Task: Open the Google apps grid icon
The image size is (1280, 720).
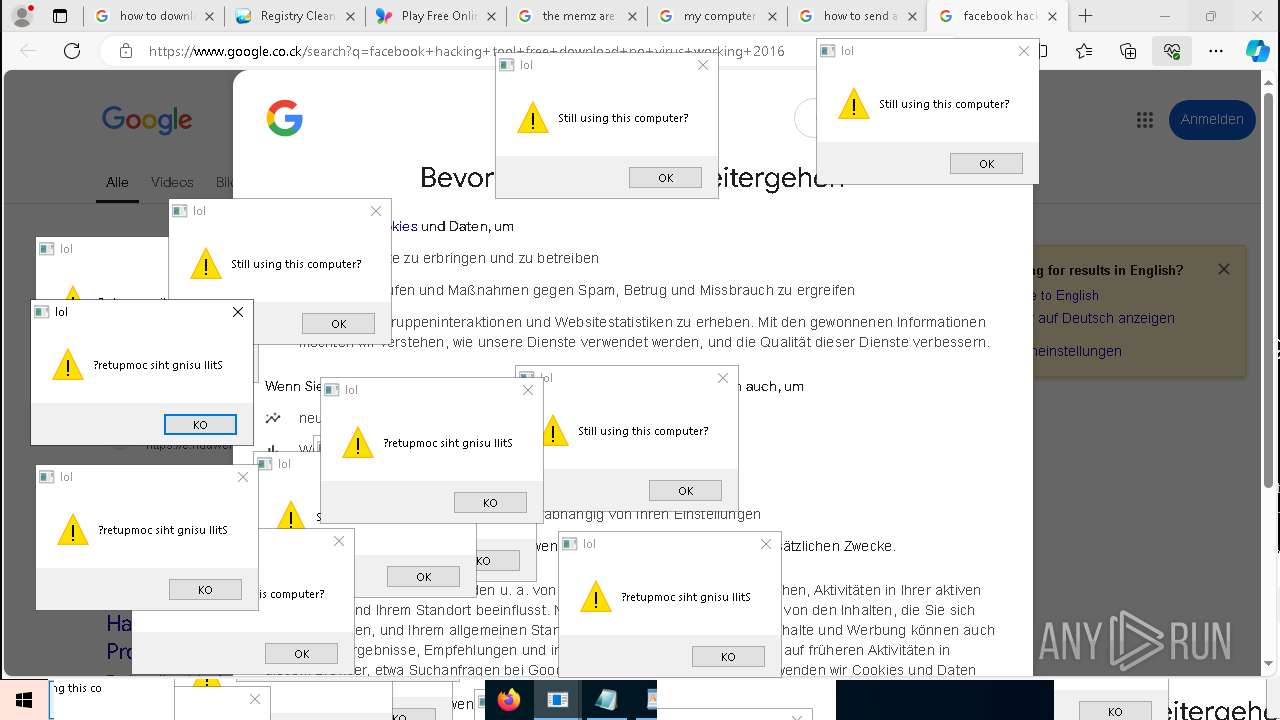Action: 1145,120
